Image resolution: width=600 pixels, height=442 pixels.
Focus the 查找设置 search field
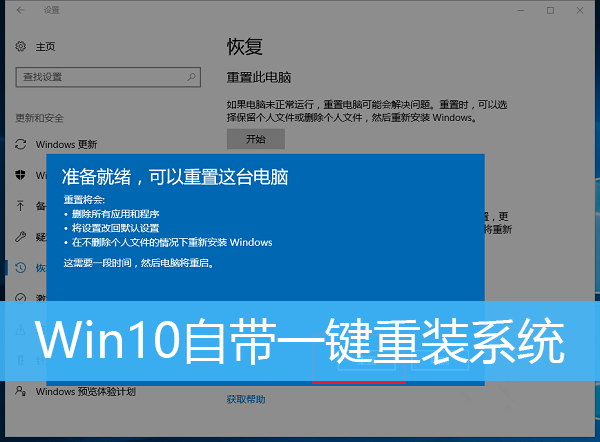click(x=100, y=77)
